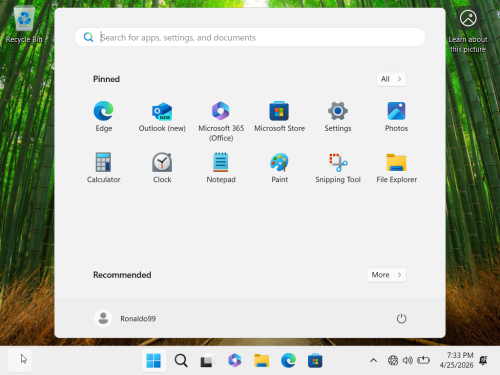Open the speaker volume tray icon

407,360
